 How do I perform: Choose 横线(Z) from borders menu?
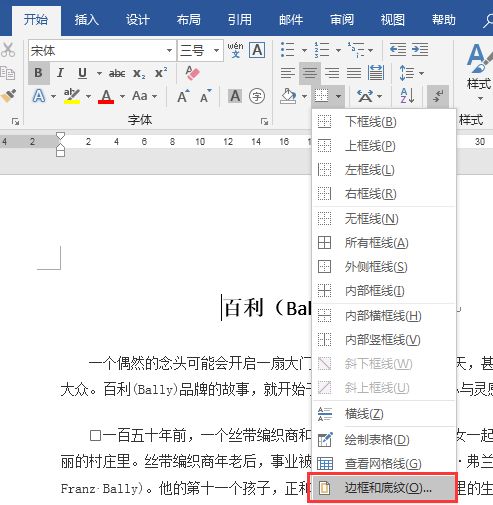pyautogui.click(x=384, y=414)
